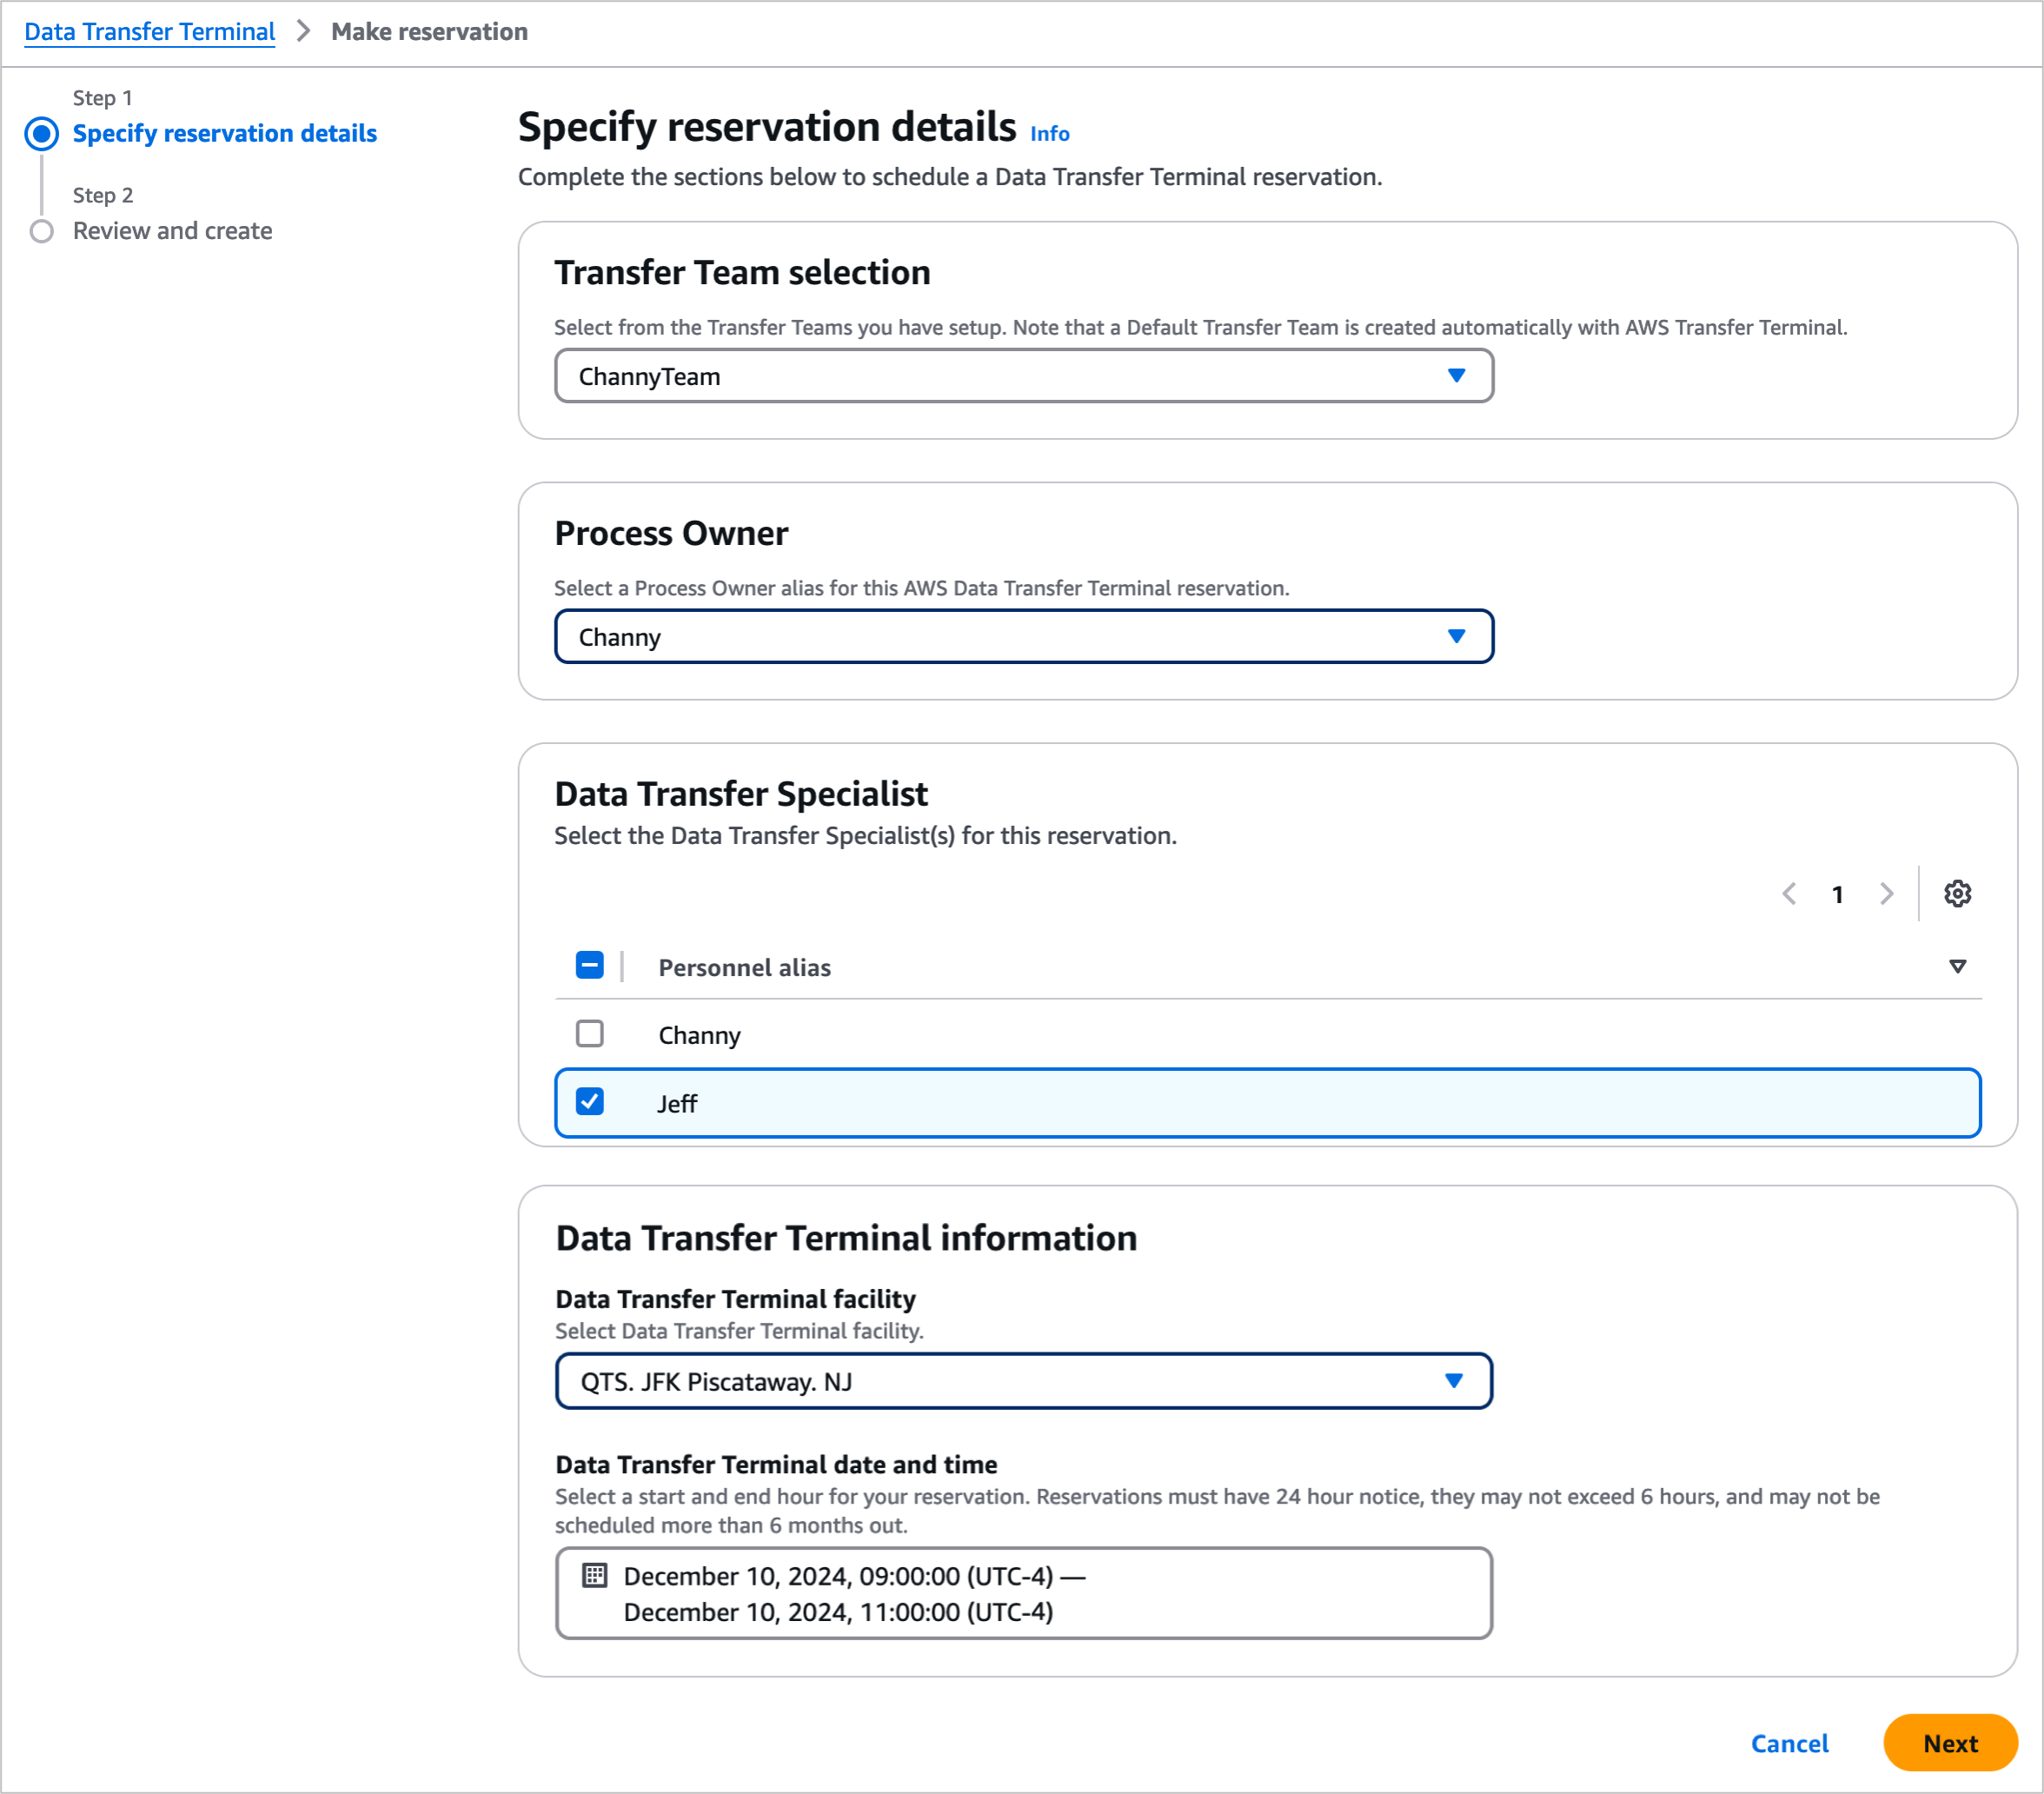Select Step 2 Review and create indicator
The width and height of the screenshot is (2044, 1794).
click(x=42, y=231)
